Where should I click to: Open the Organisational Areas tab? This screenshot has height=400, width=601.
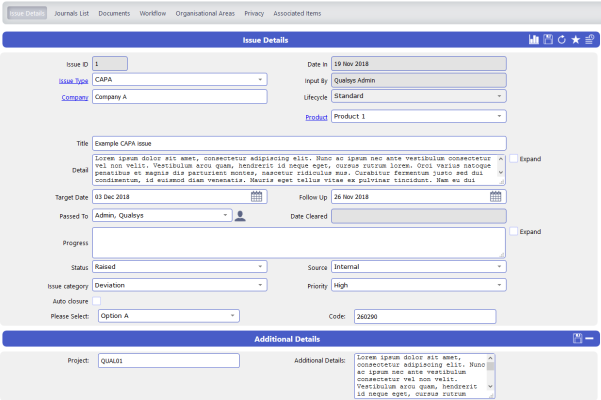pos(205,13)
